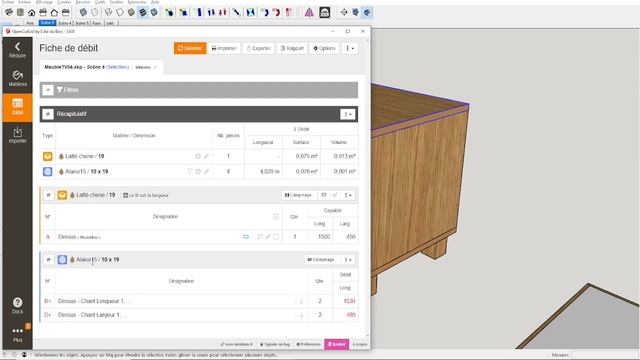Expand the Filtres section
The image size is (640, 360).
[x=48, y=90]
